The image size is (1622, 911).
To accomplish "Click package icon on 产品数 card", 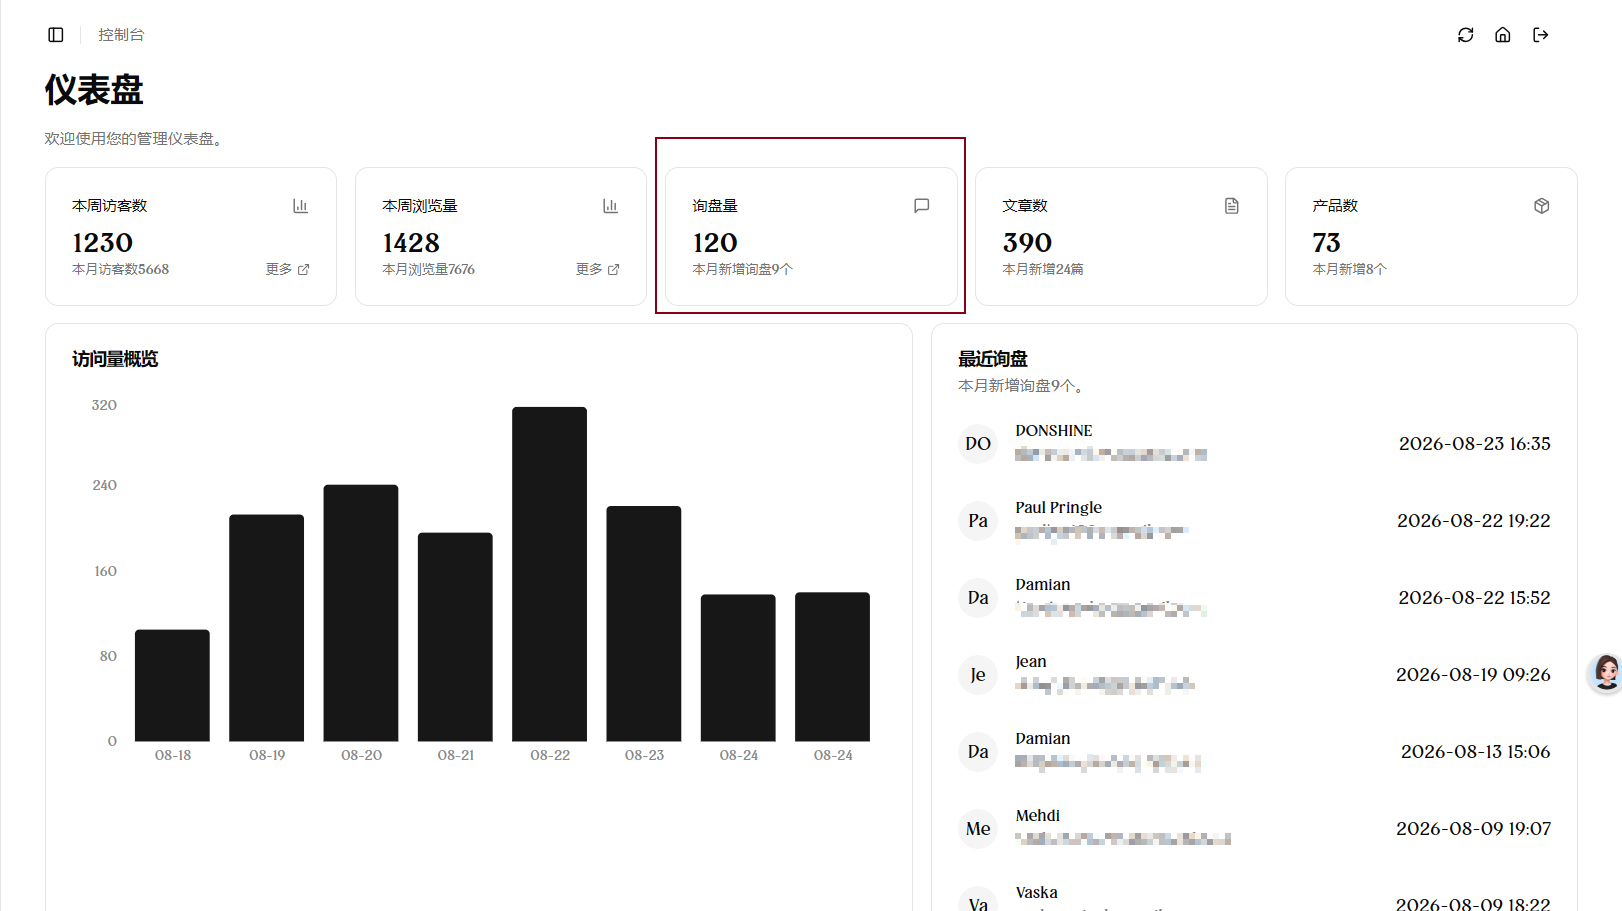I will tap(1542, 206).
